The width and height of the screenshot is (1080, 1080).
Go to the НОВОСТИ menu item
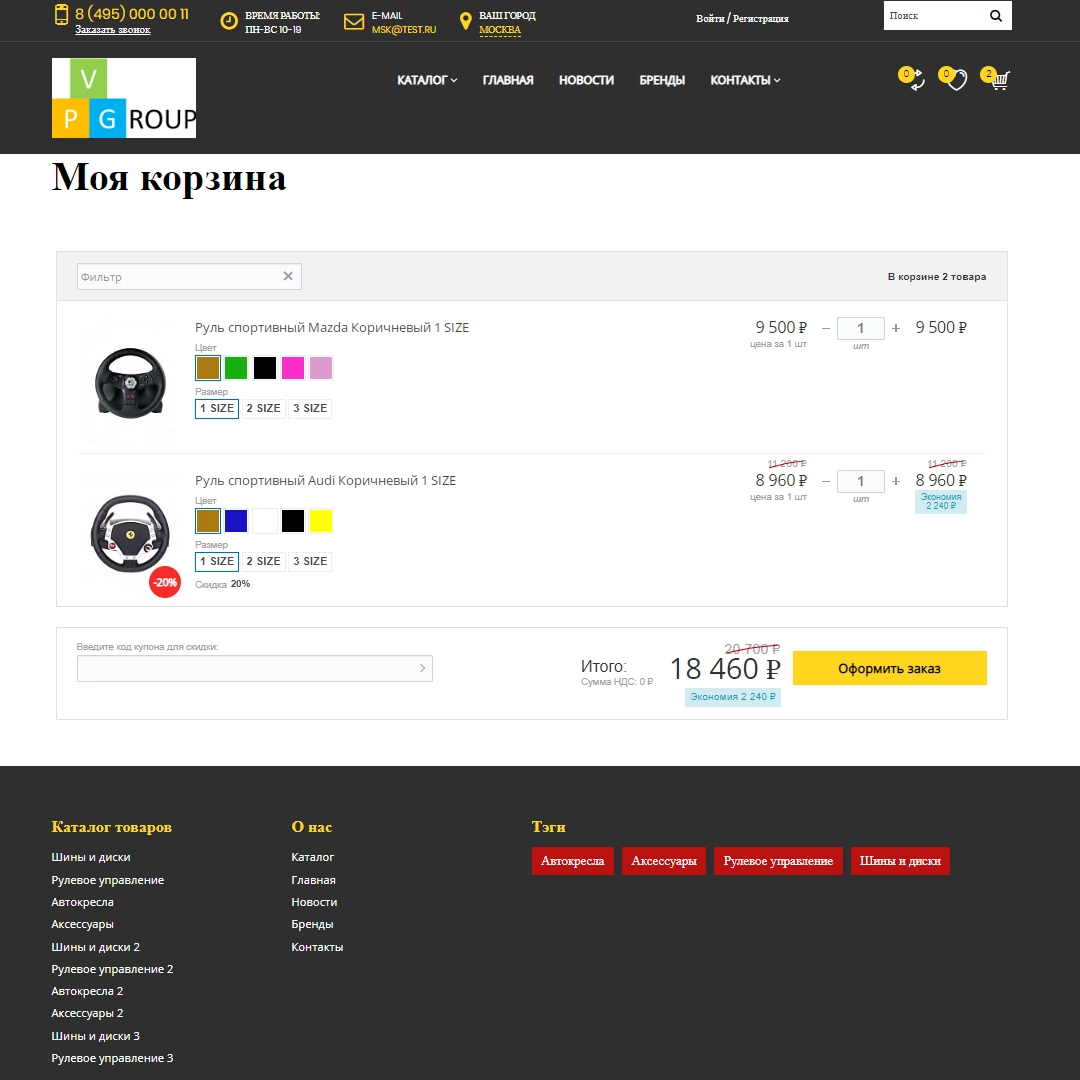coord(586,80)
